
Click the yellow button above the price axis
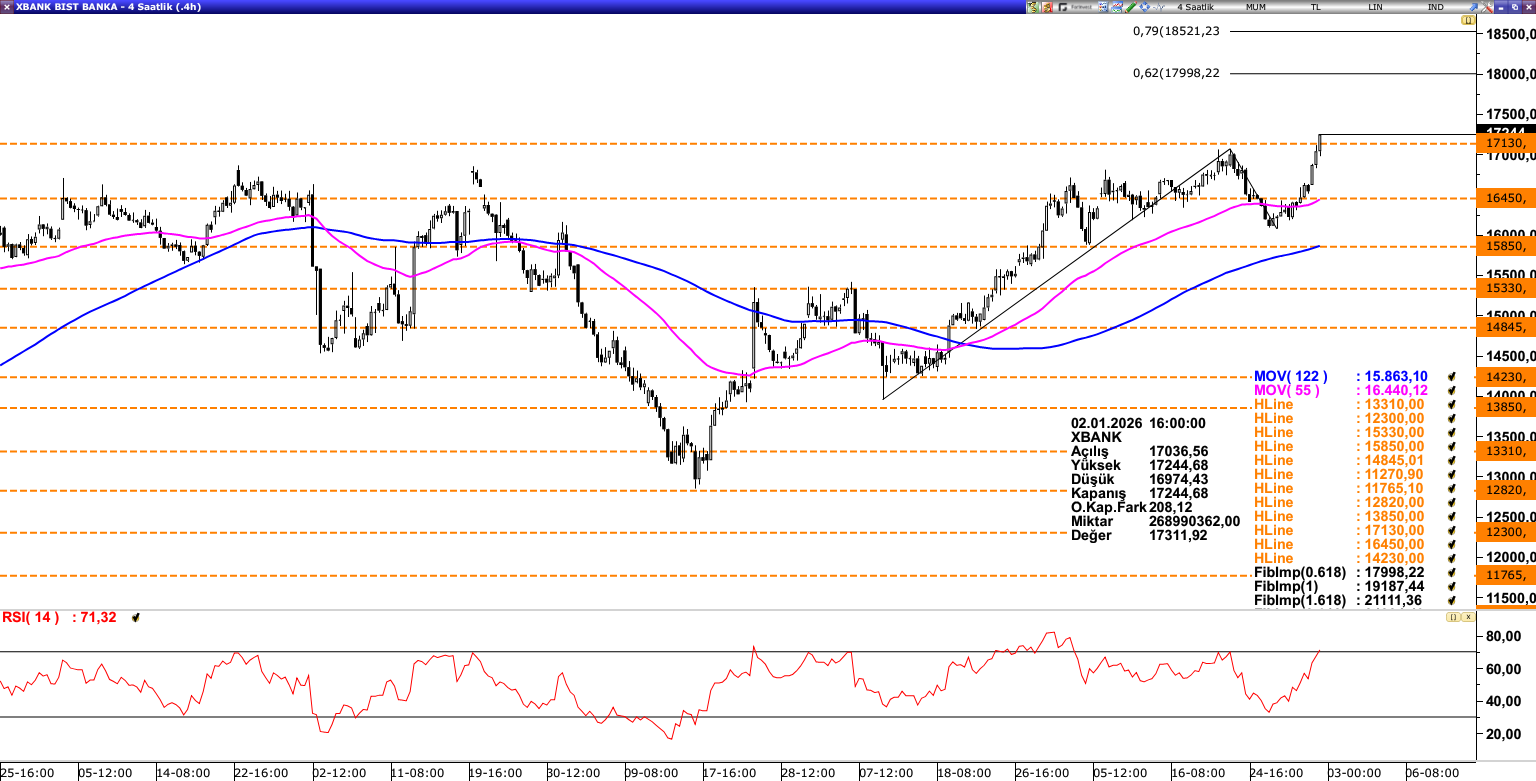coord(1468,20)
